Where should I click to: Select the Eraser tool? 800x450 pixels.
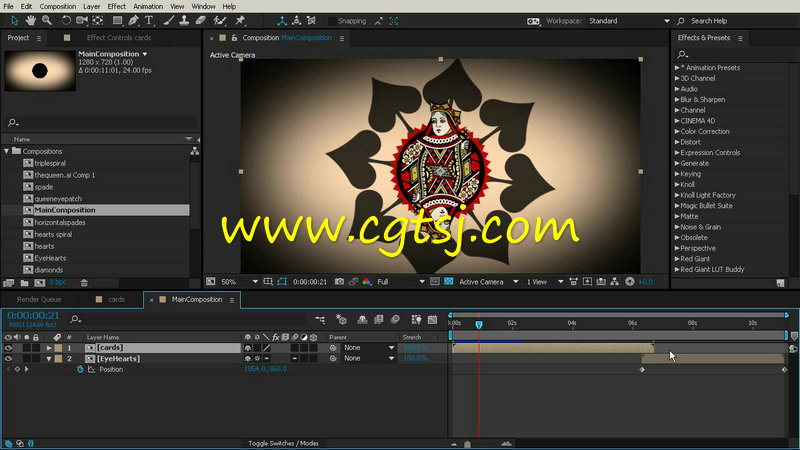201,20
